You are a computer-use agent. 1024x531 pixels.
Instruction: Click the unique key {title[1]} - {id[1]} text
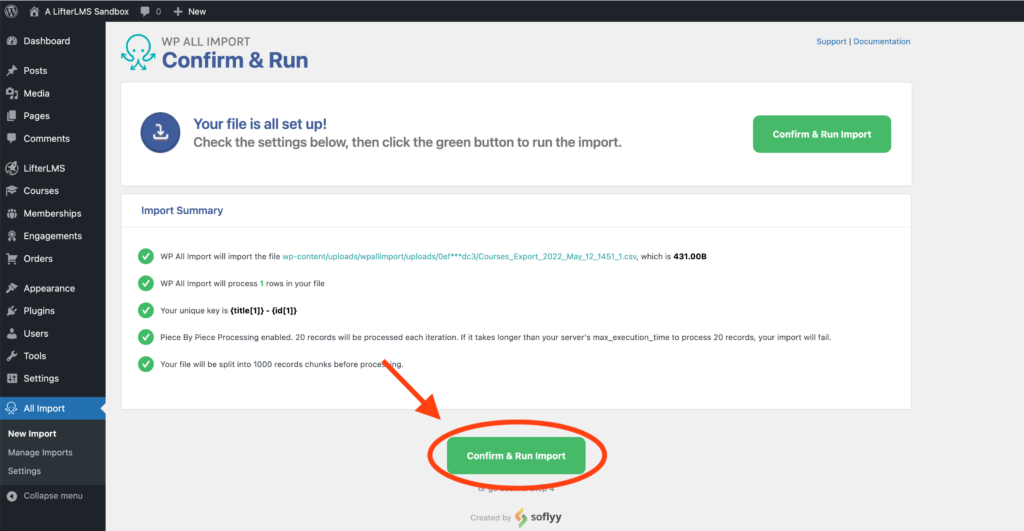click(x=263, y=311)
